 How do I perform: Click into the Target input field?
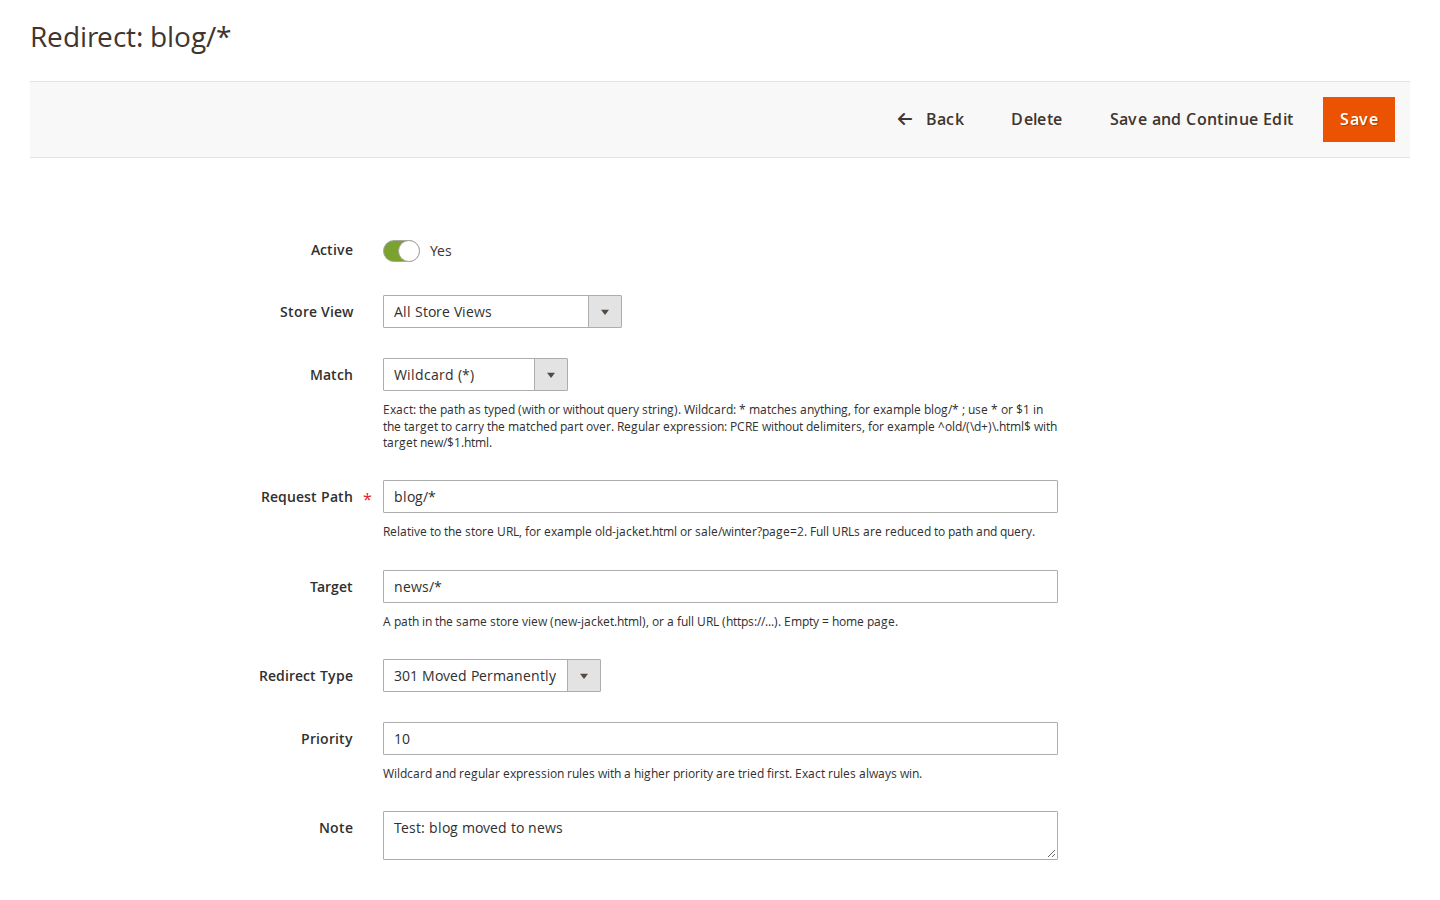click(720, 587)
